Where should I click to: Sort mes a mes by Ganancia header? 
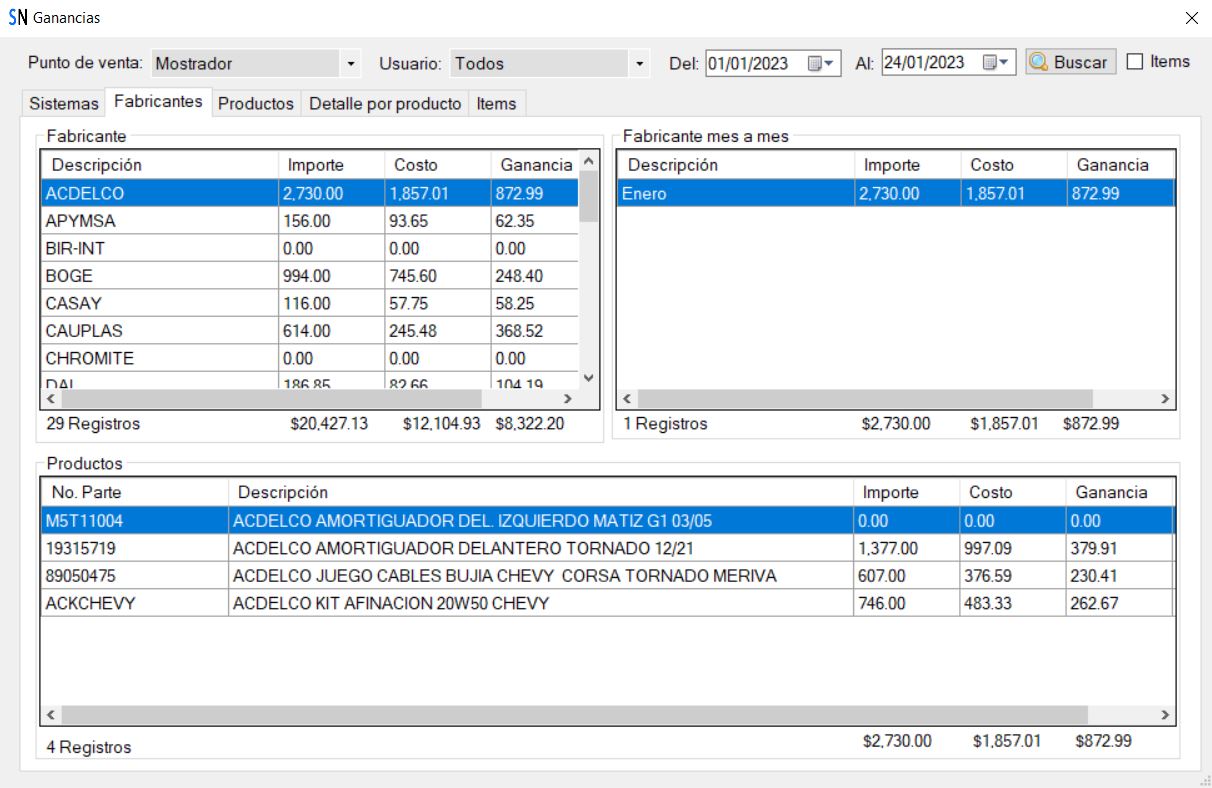(x=1120, y=165)
